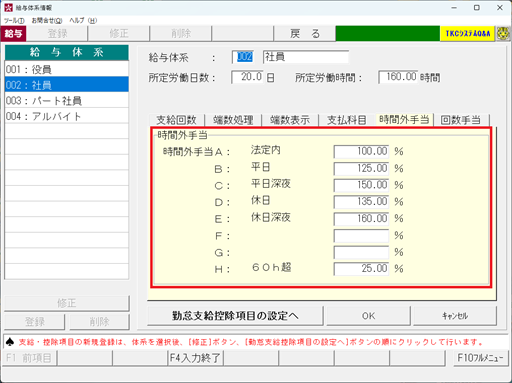
Task: Click the empty F rate field
Action: click(361, 236)
